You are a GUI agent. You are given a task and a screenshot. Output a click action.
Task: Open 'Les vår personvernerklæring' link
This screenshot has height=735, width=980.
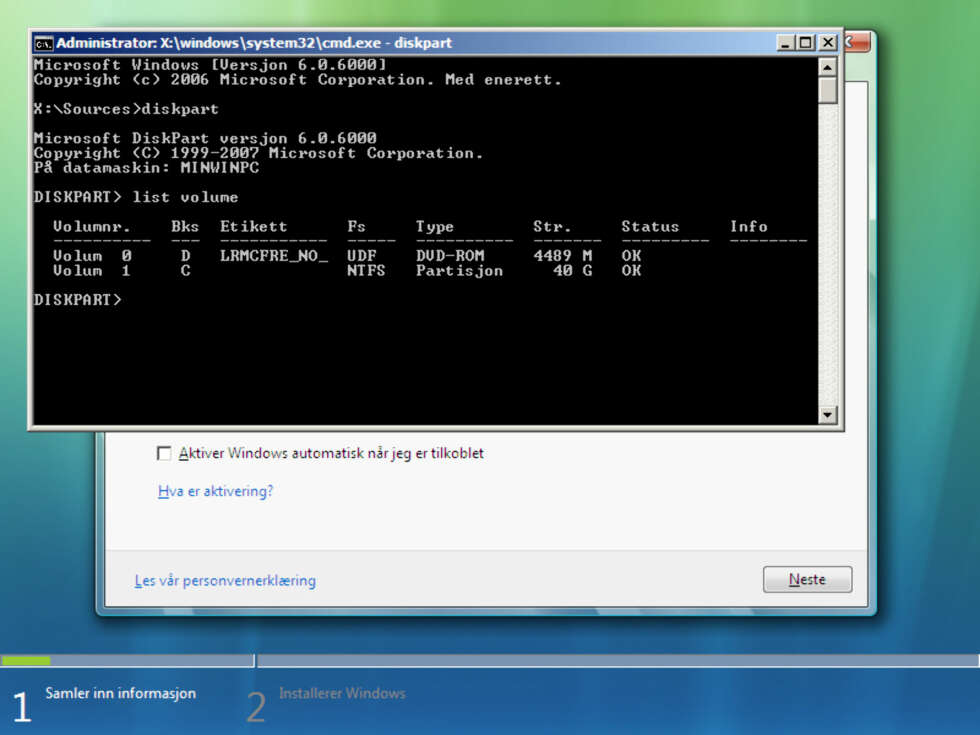click(x=225, y=581)
